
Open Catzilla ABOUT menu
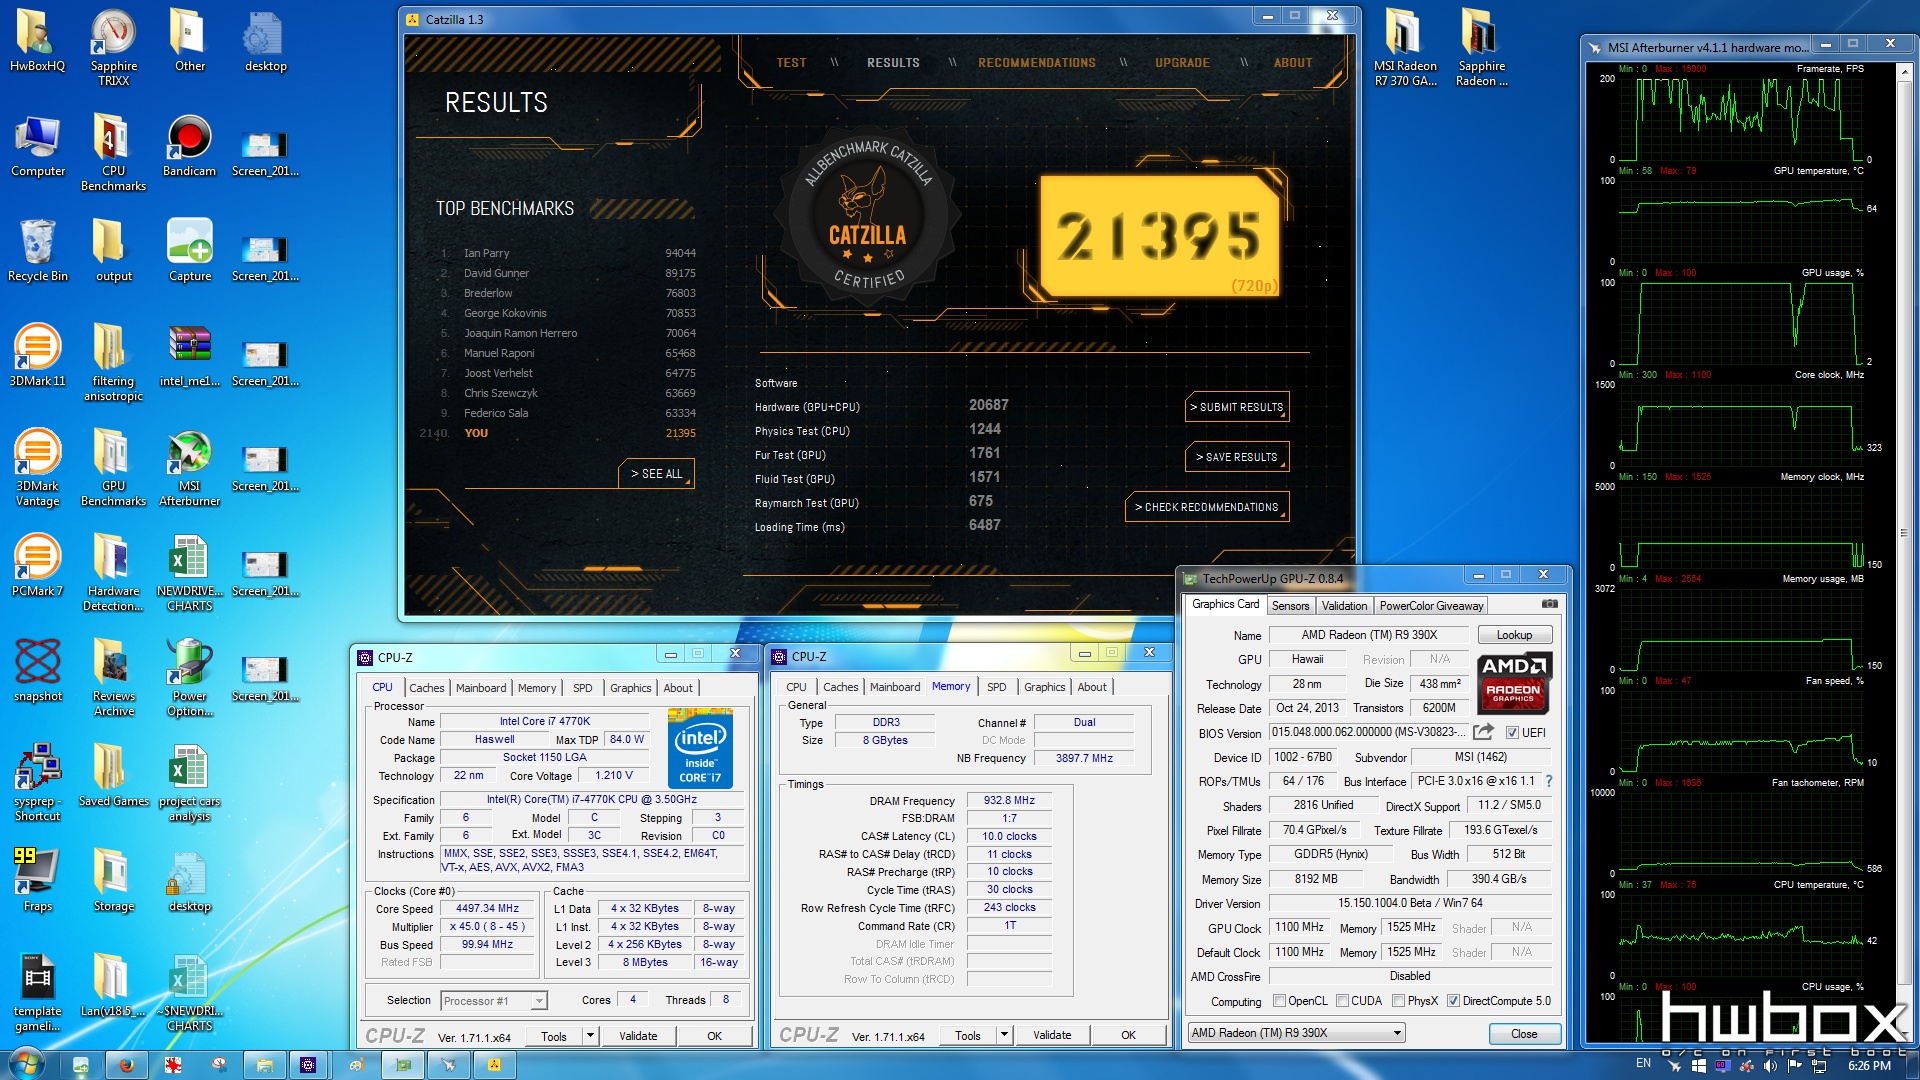(x=1292, y=62)
